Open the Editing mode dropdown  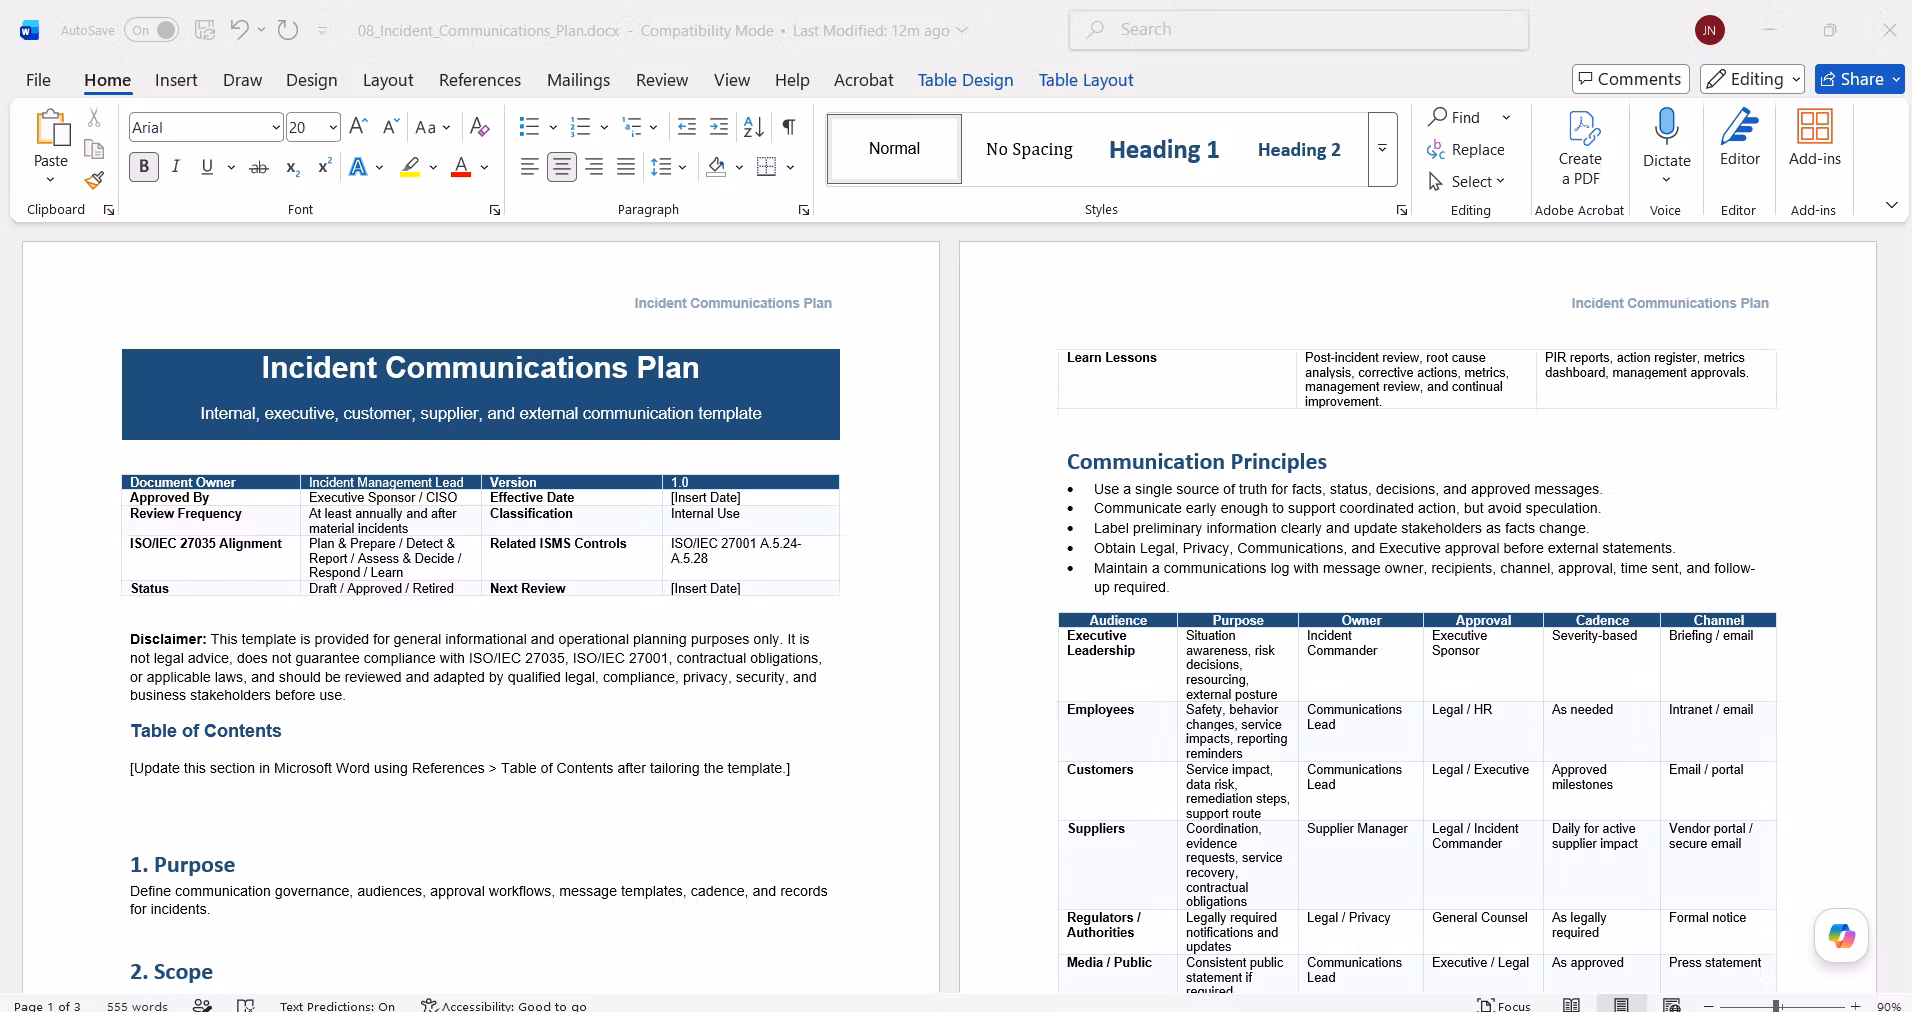pyautogui.click(x=1753, y=79)
